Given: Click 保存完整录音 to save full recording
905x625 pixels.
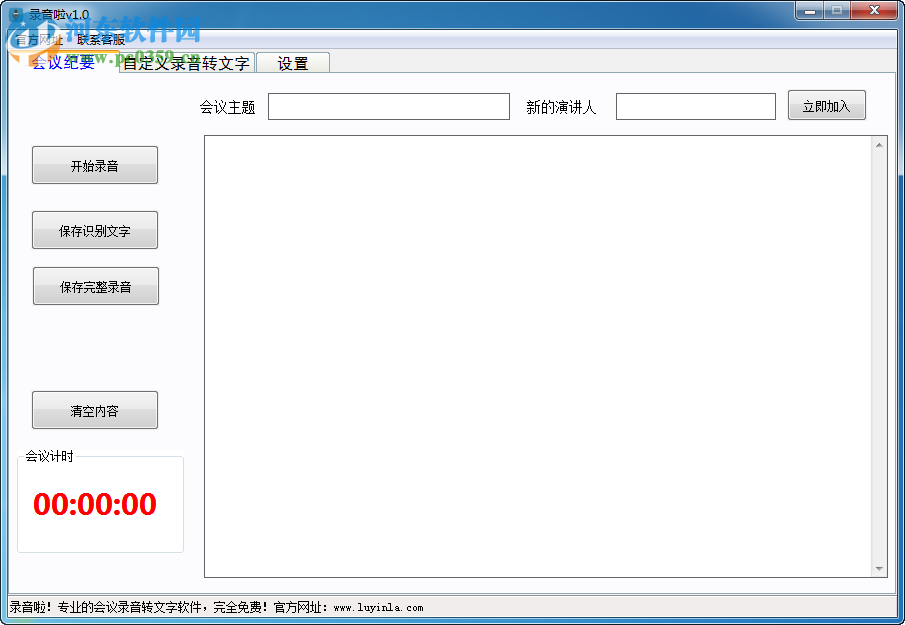Looking at the screenshot, I should pyautogui.click(x=94, y=286).
